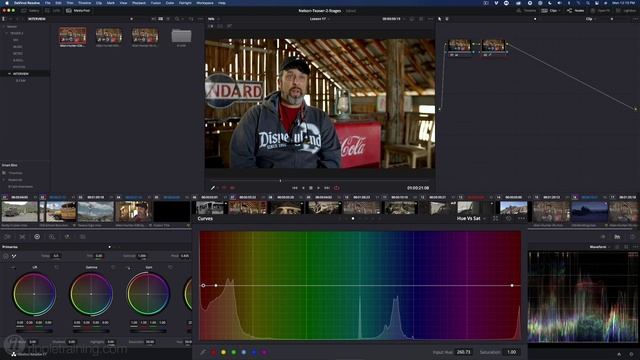640x360 pixels.
Task: Select the Color Wheels palette icon
Action: (37, 237)
